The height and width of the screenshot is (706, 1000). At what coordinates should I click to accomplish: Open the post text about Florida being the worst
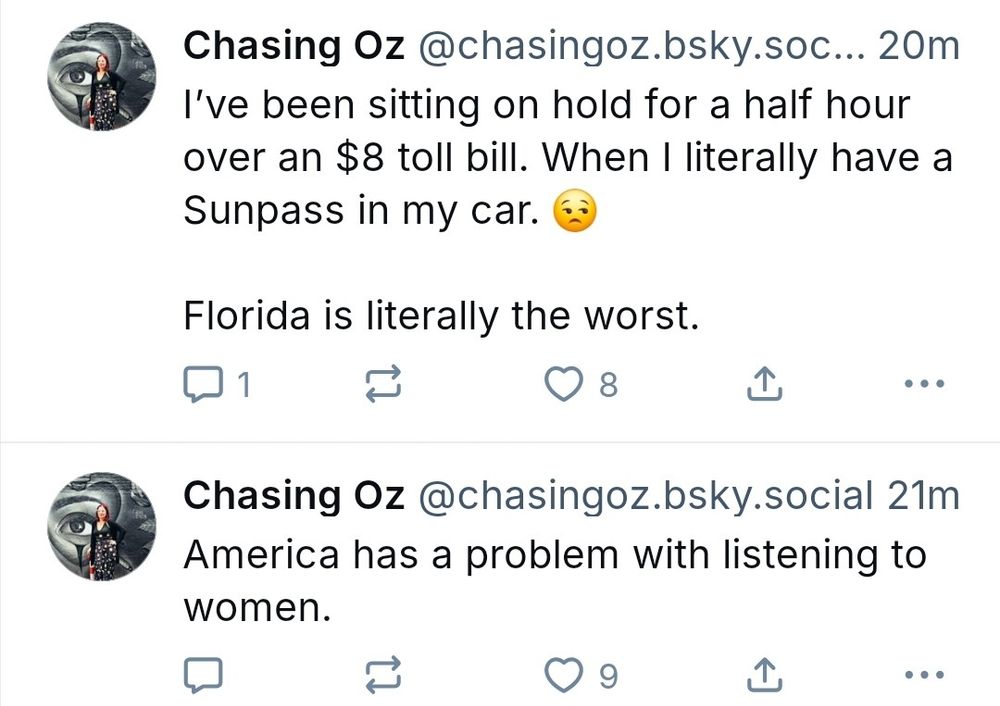pos(438,316)
